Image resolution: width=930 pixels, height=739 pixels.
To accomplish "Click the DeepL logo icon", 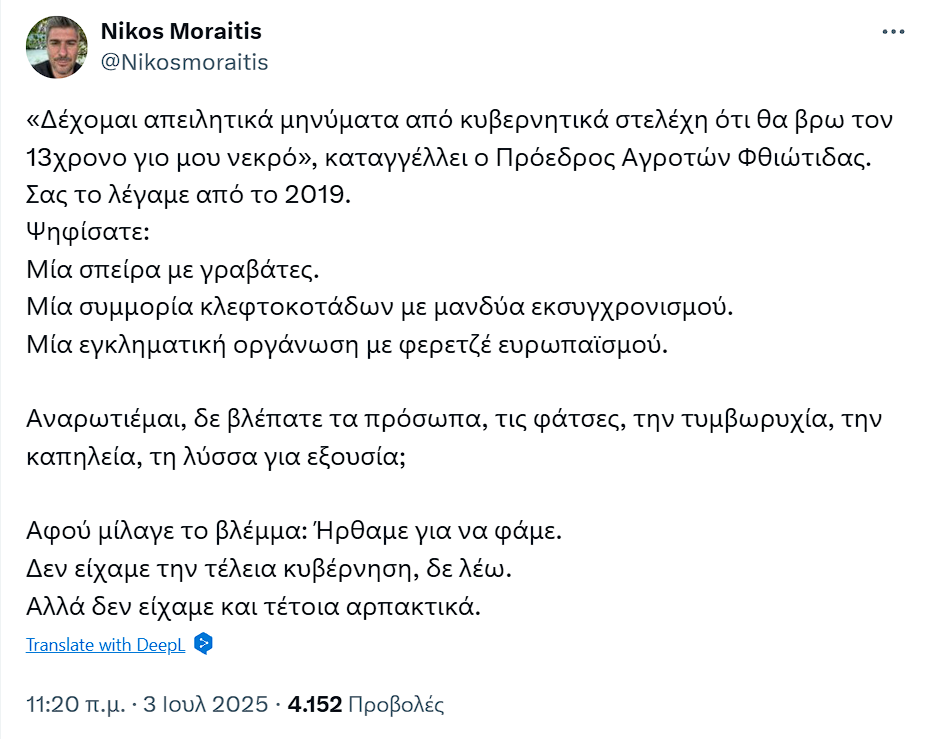I will click(203, 644).
